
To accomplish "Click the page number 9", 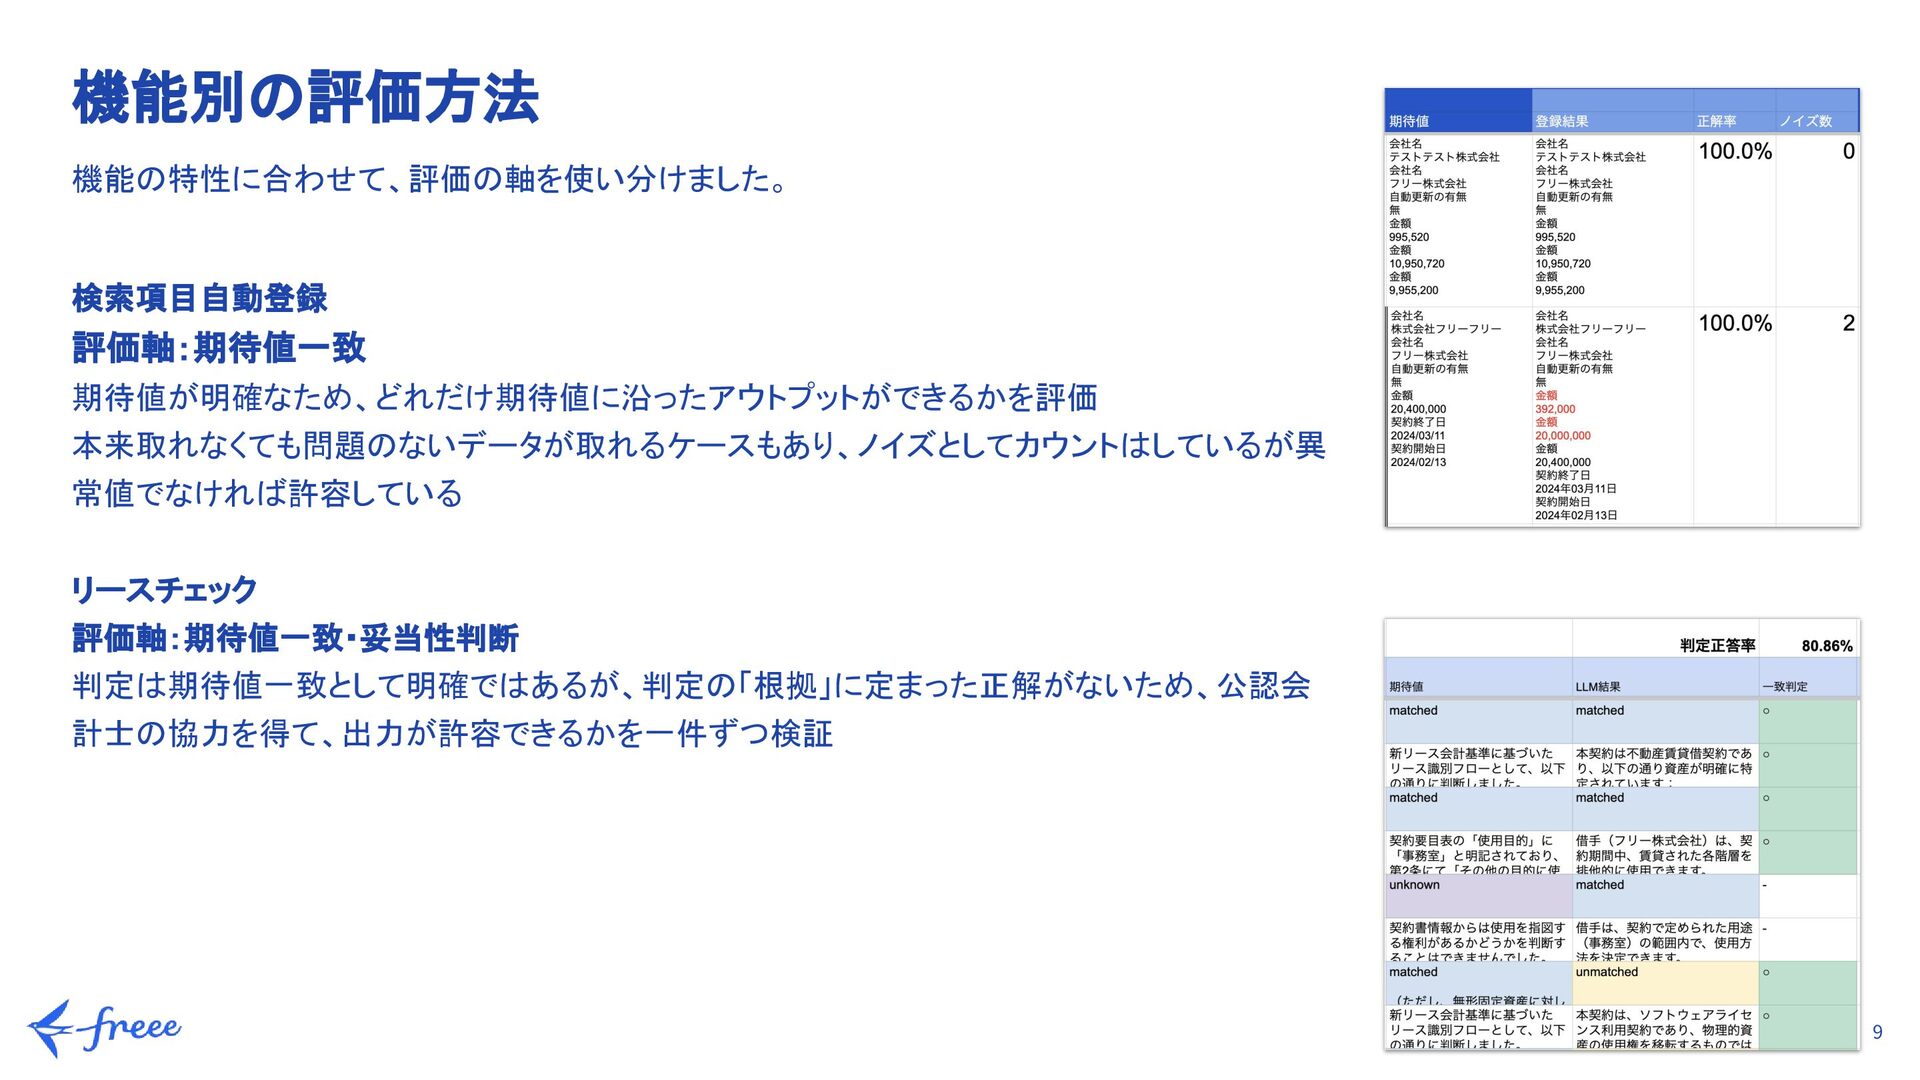I will click(1877, 1032).
